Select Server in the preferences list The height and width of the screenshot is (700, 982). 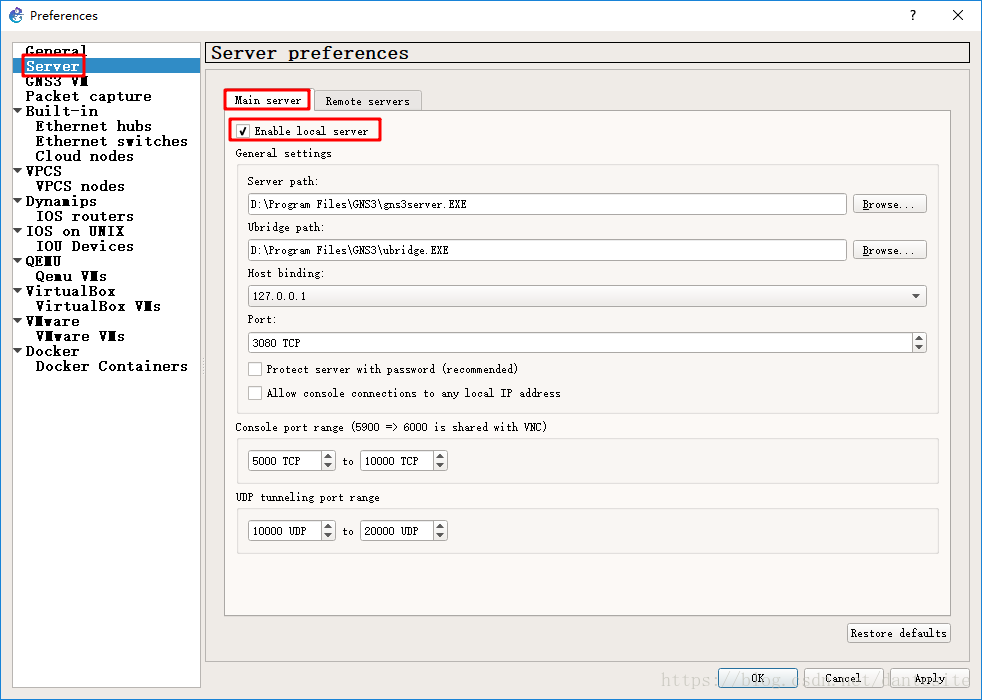53,66
